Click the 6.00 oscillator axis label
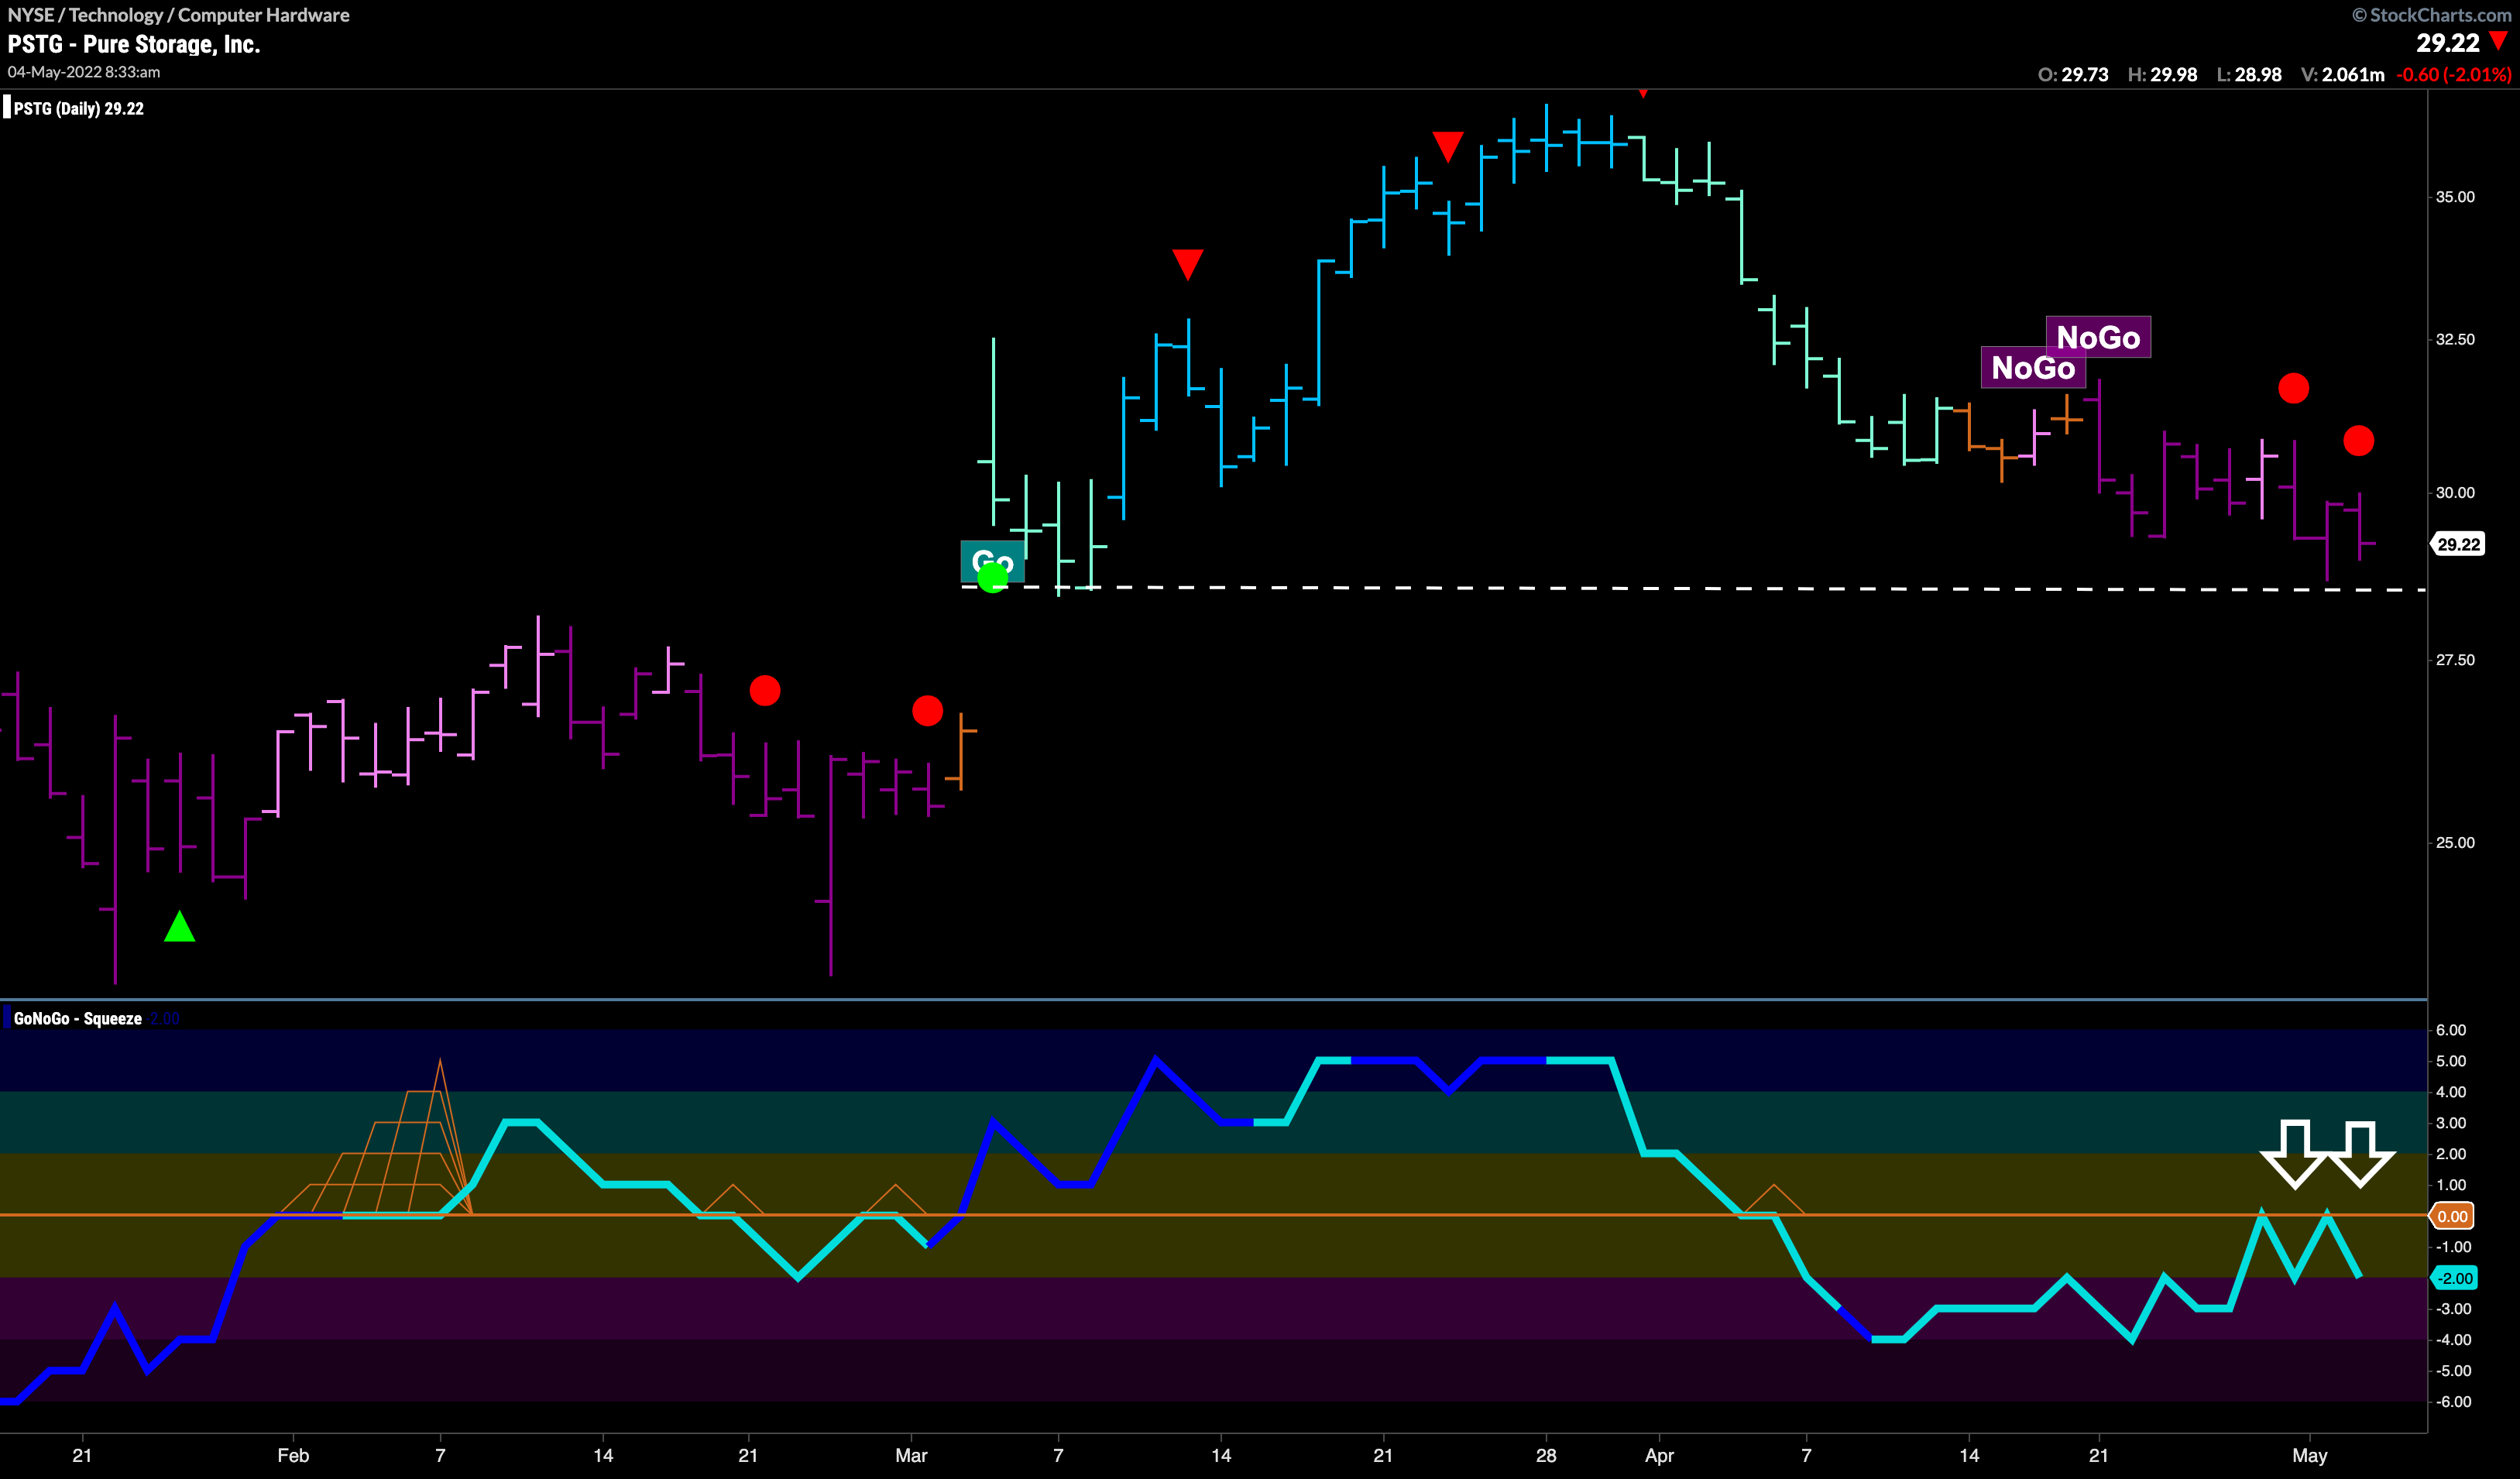 click(2451, 1030)
